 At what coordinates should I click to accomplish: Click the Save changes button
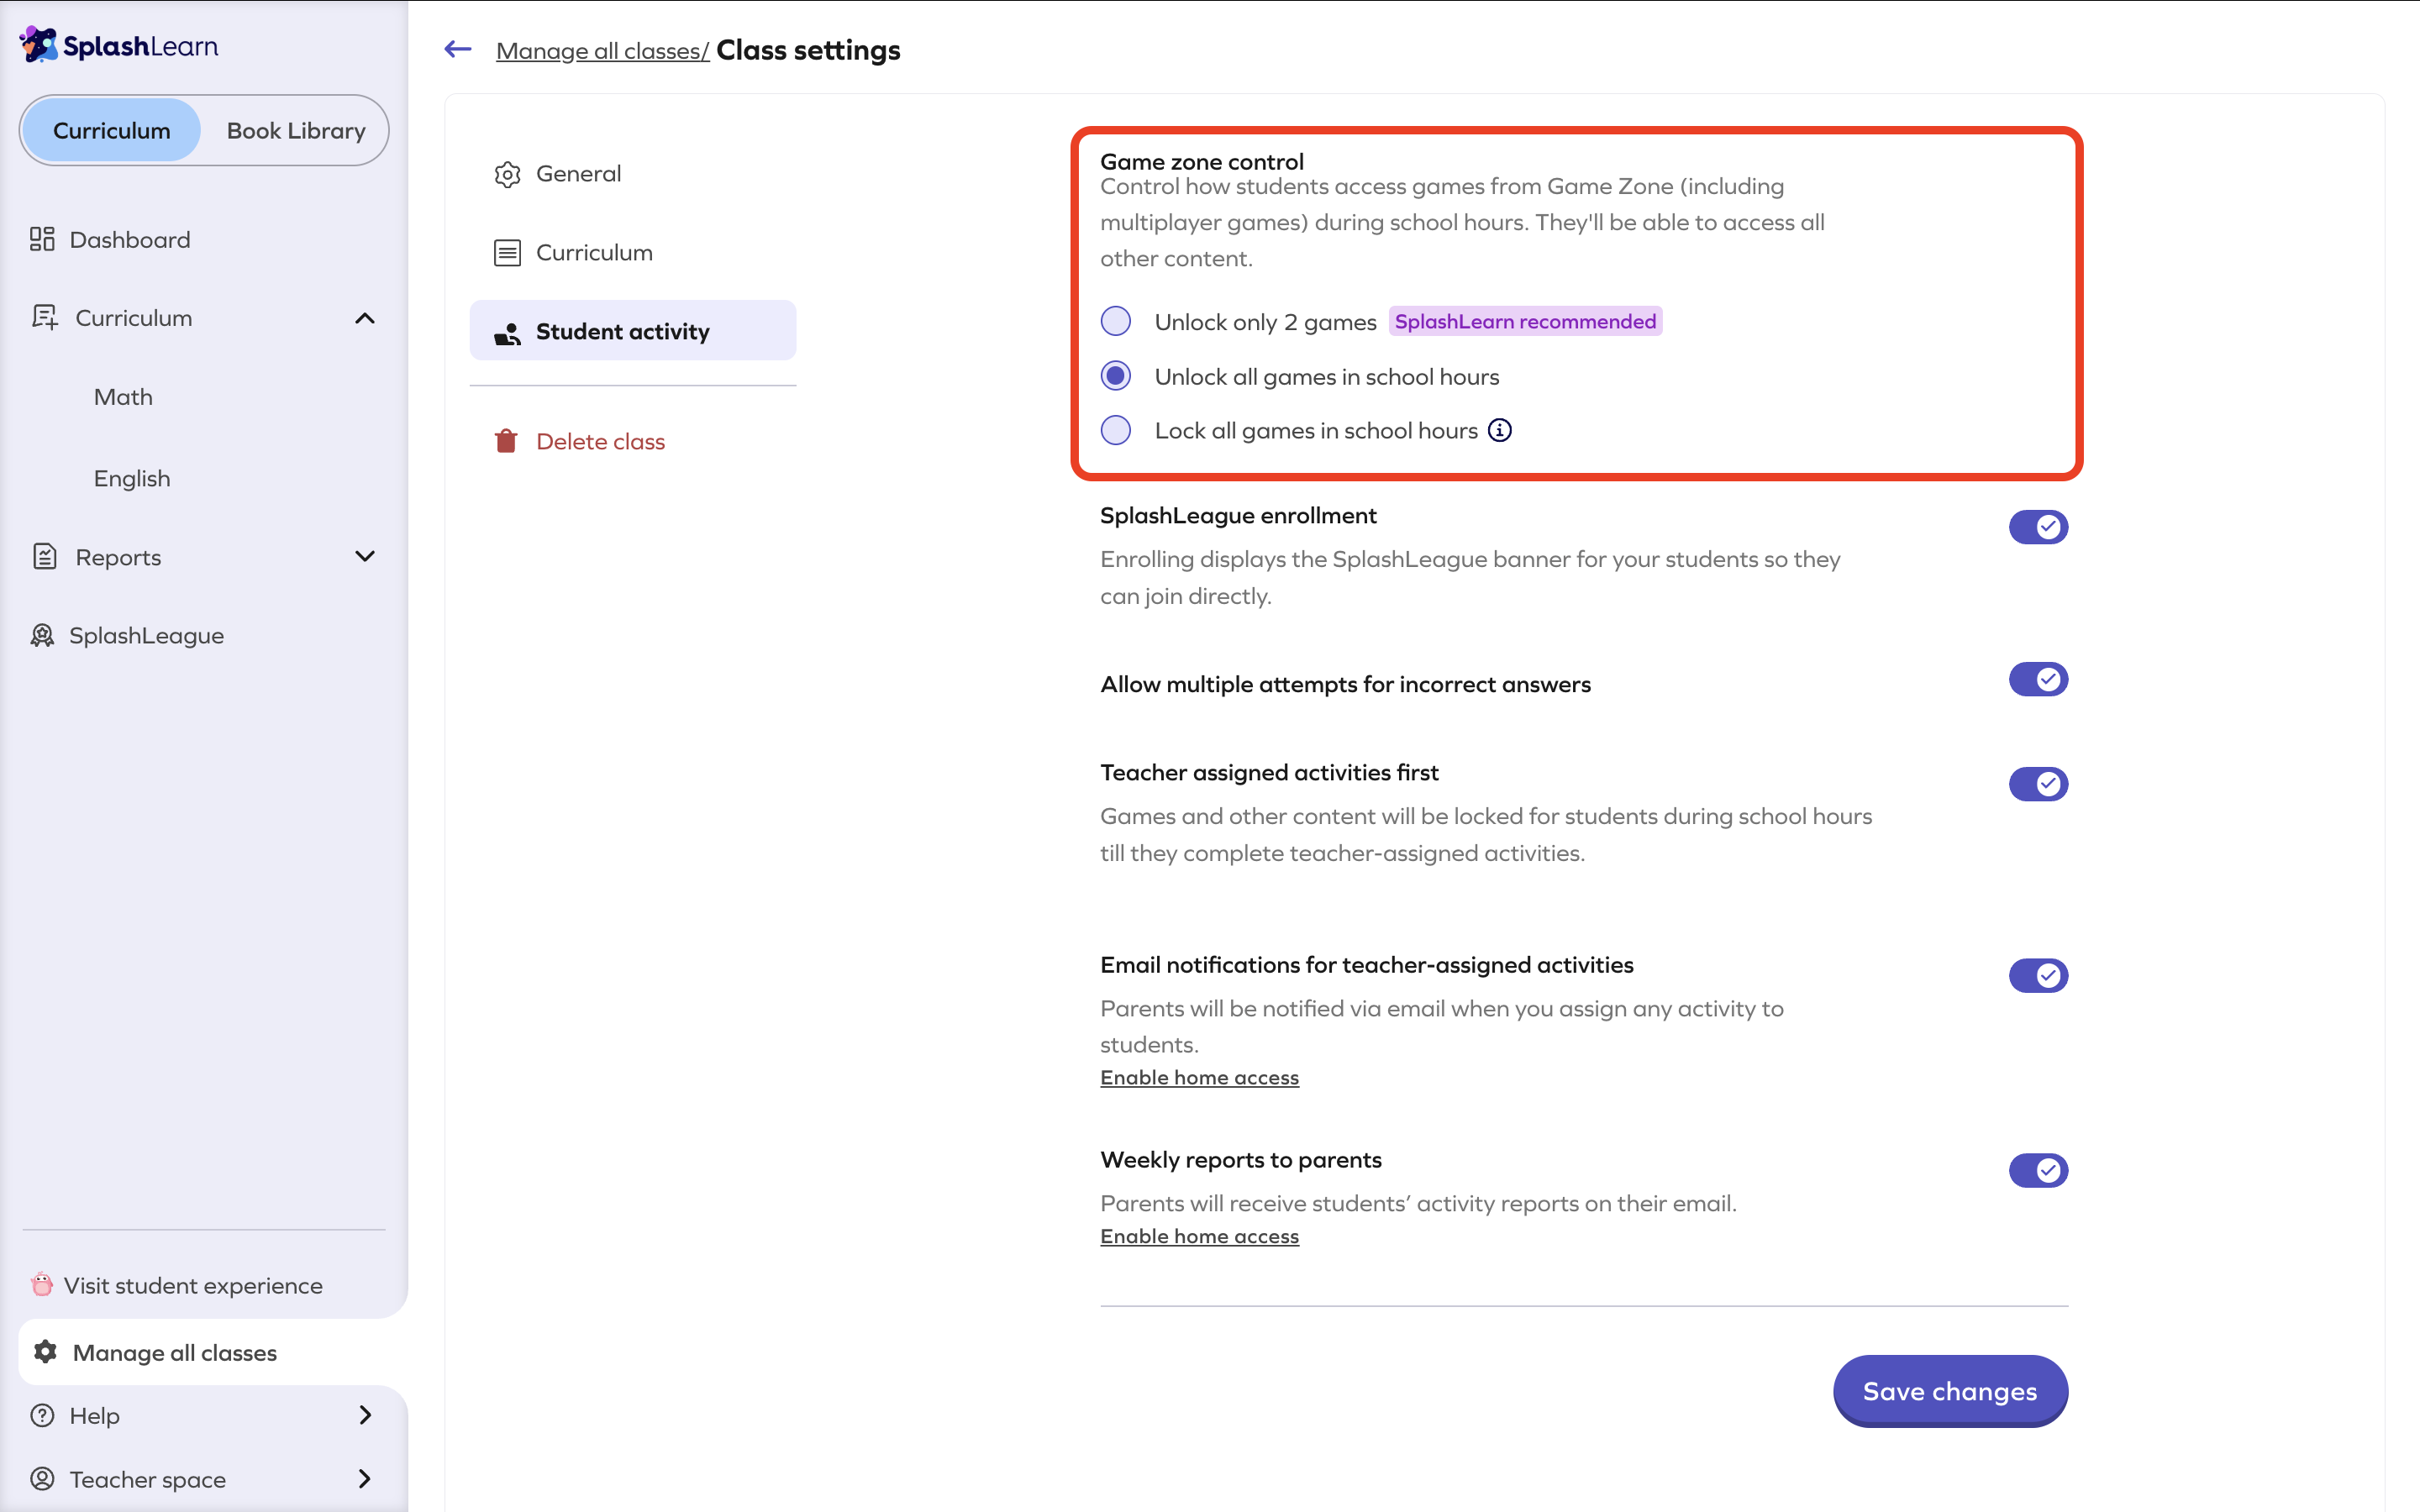pyautogui.click(x=1950, y=1391)
